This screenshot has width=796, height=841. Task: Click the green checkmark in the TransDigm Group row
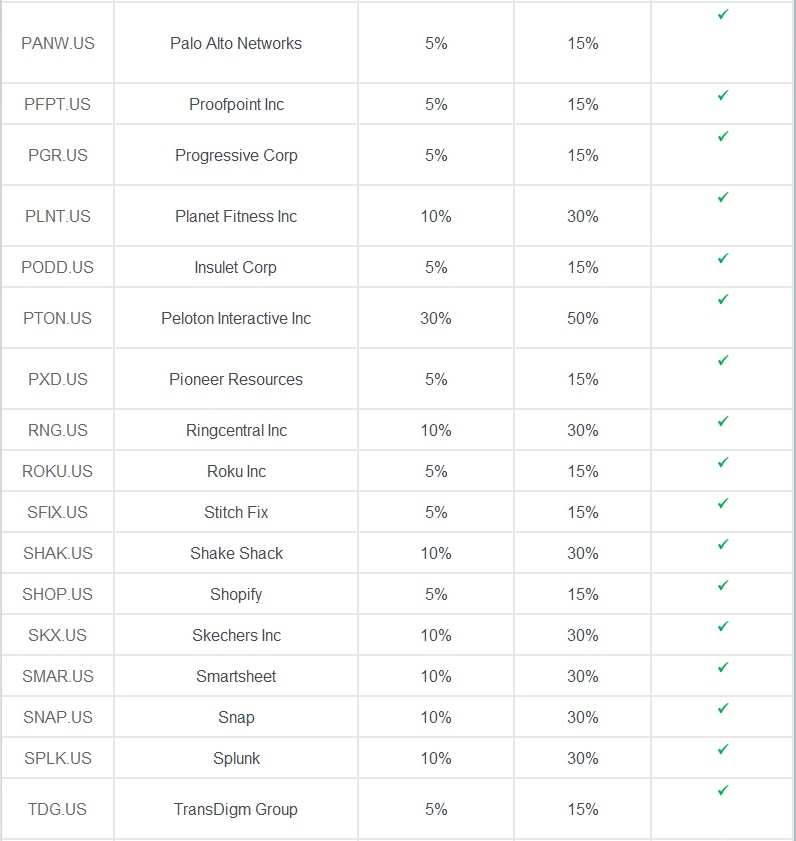723,790
